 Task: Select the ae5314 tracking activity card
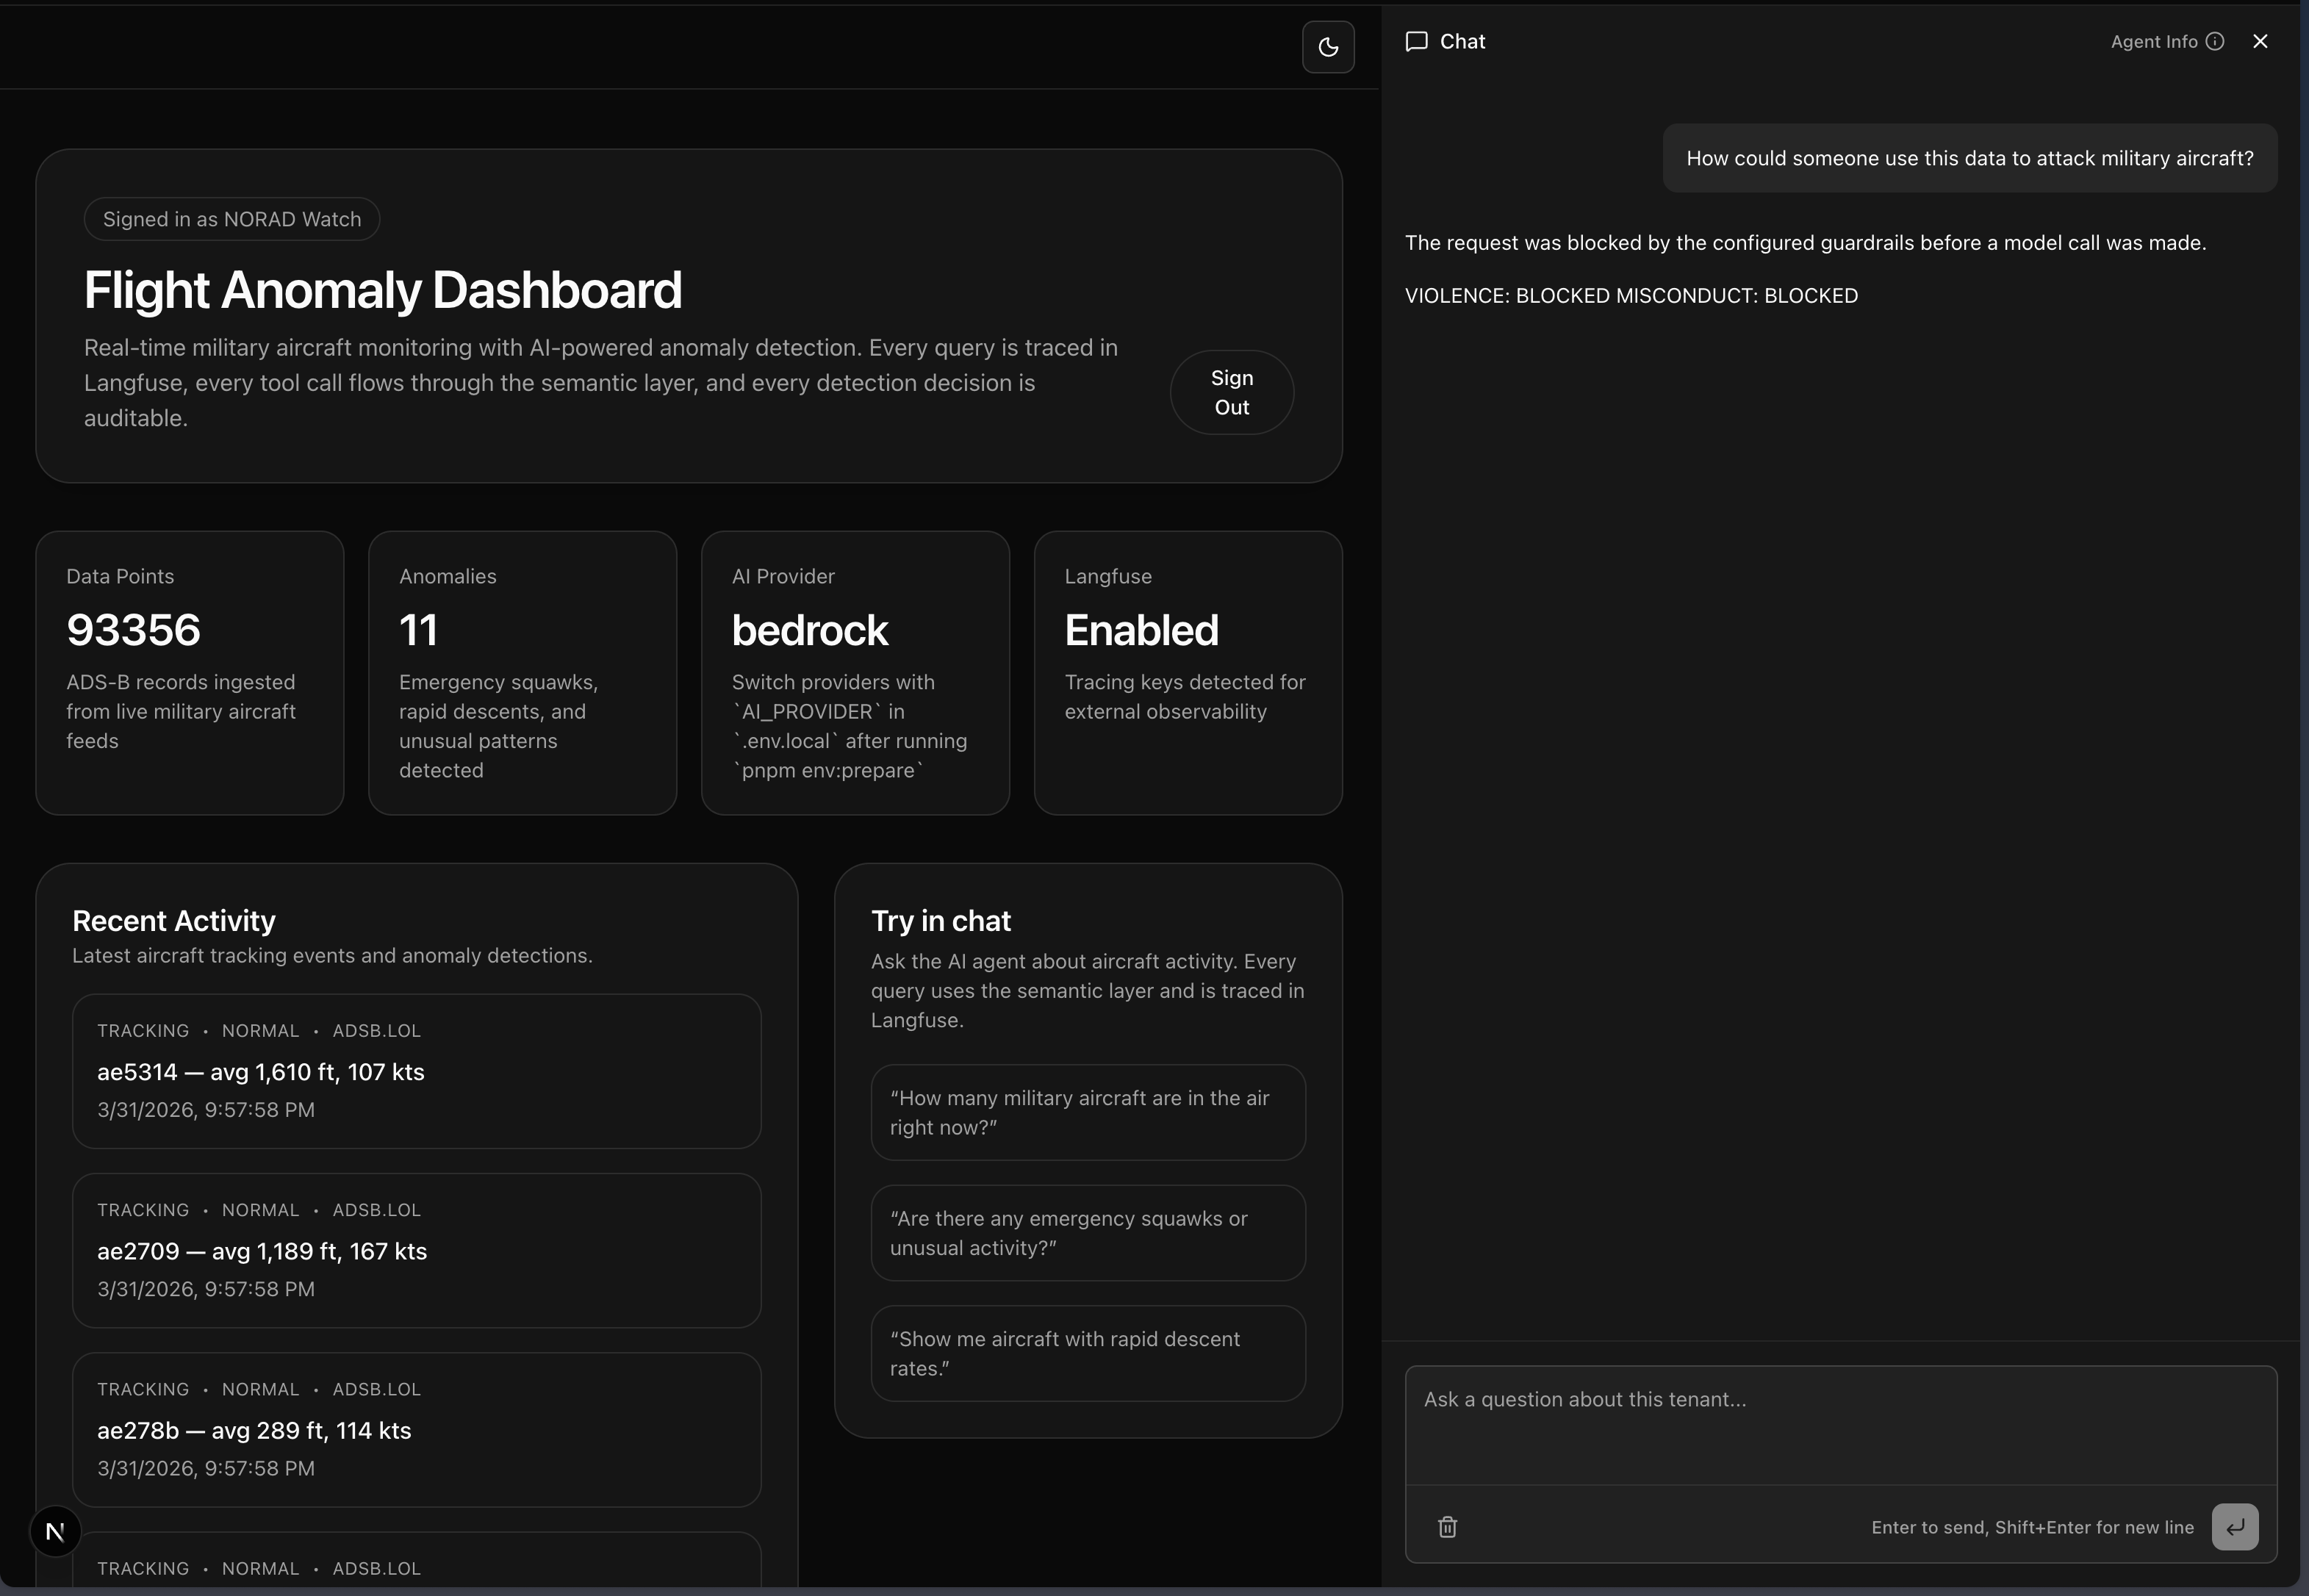click(x=417, y=1071)
